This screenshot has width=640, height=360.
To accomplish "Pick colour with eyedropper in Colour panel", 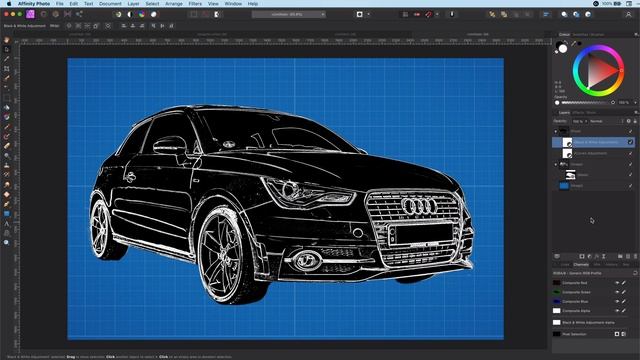I will point(573,43).
